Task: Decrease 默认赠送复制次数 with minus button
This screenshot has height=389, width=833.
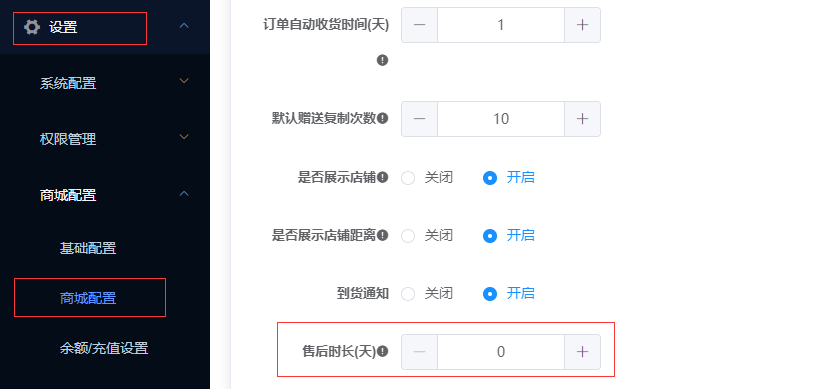Action: coord(420,119)
